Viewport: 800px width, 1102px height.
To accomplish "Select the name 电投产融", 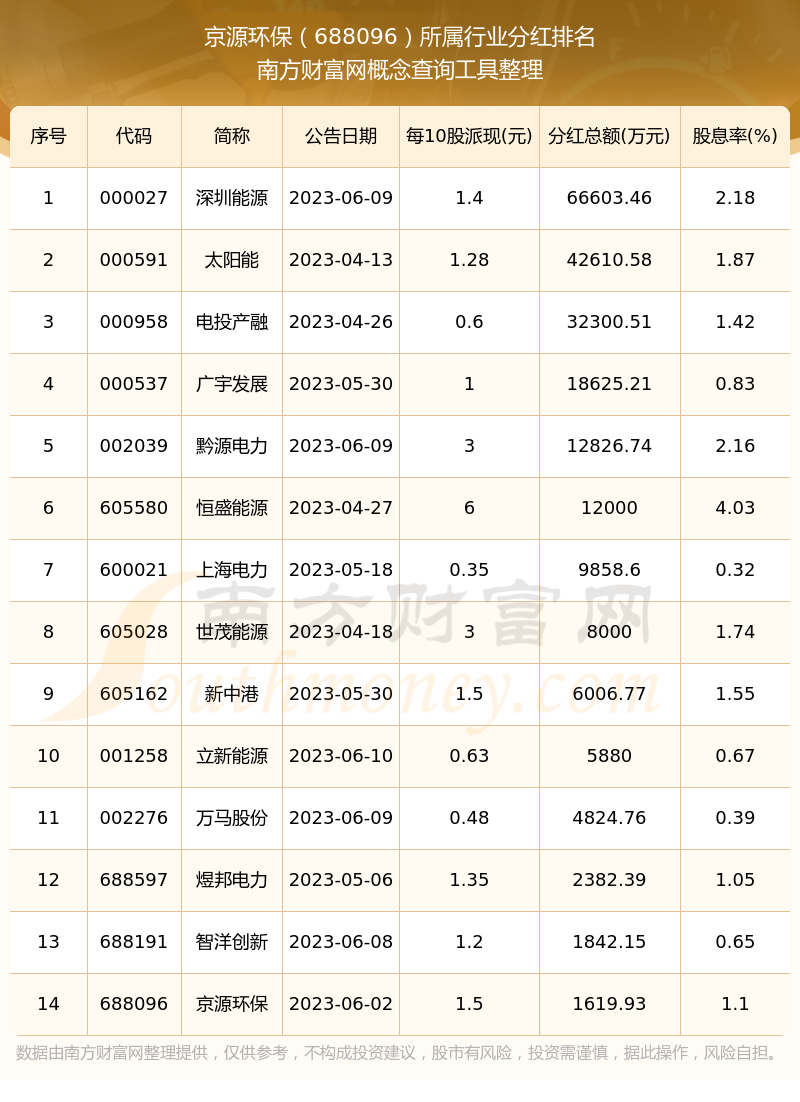I will (x=232, y=322).
